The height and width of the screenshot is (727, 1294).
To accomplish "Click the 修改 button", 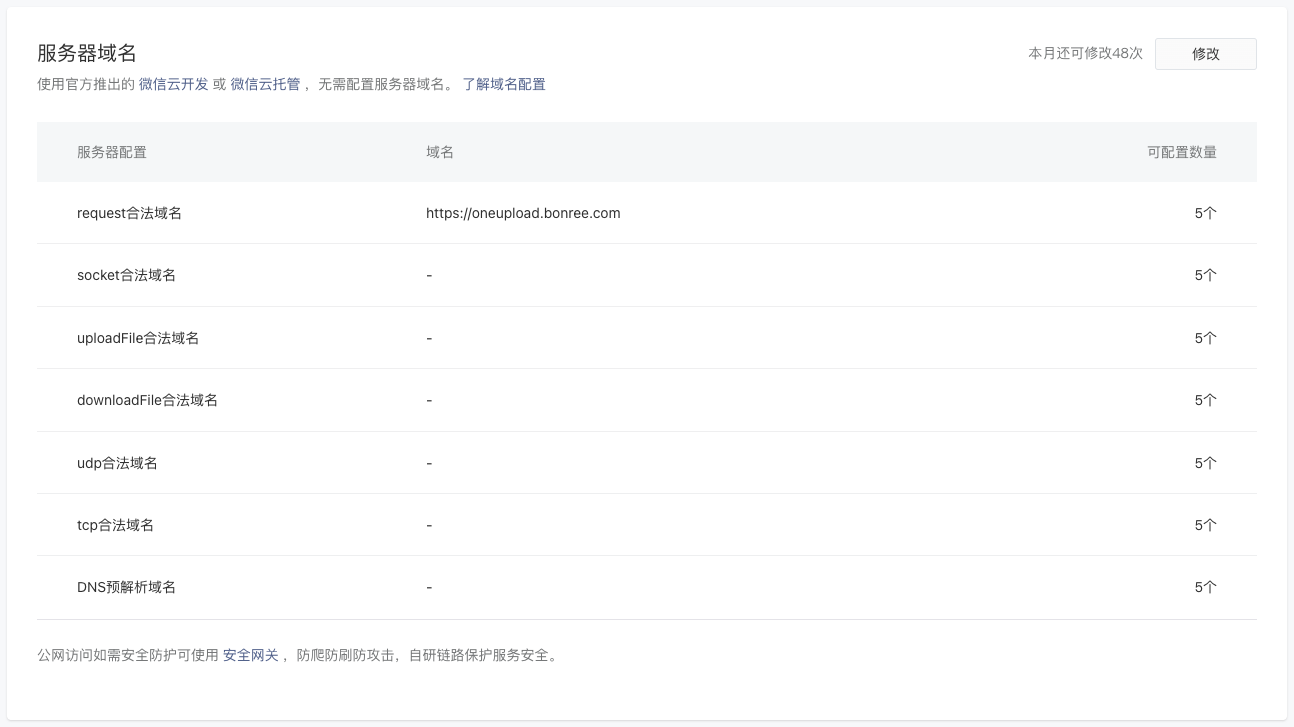I will (1205, 54).
